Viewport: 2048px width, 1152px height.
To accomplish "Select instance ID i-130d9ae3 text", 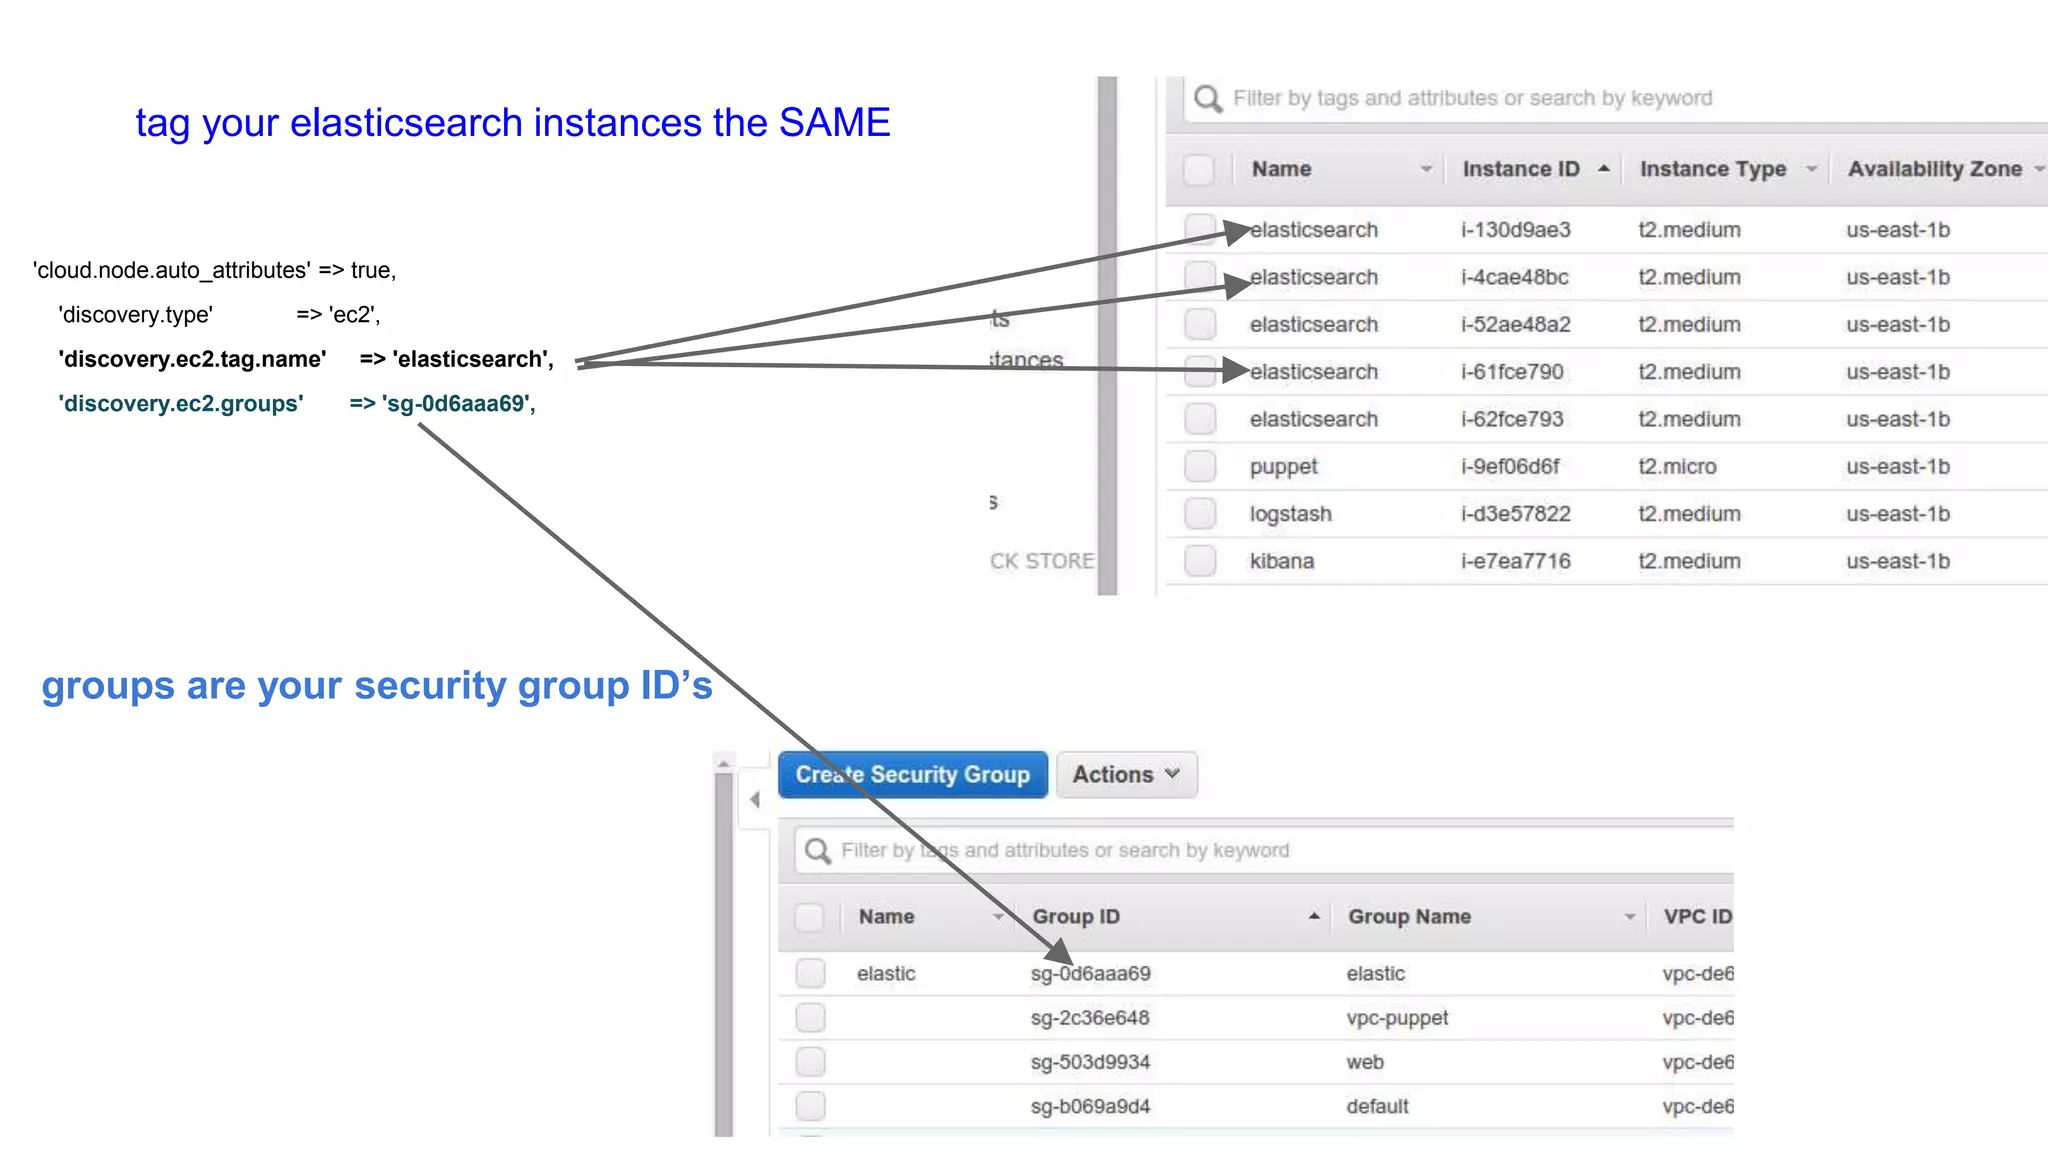I will 1516,230.
